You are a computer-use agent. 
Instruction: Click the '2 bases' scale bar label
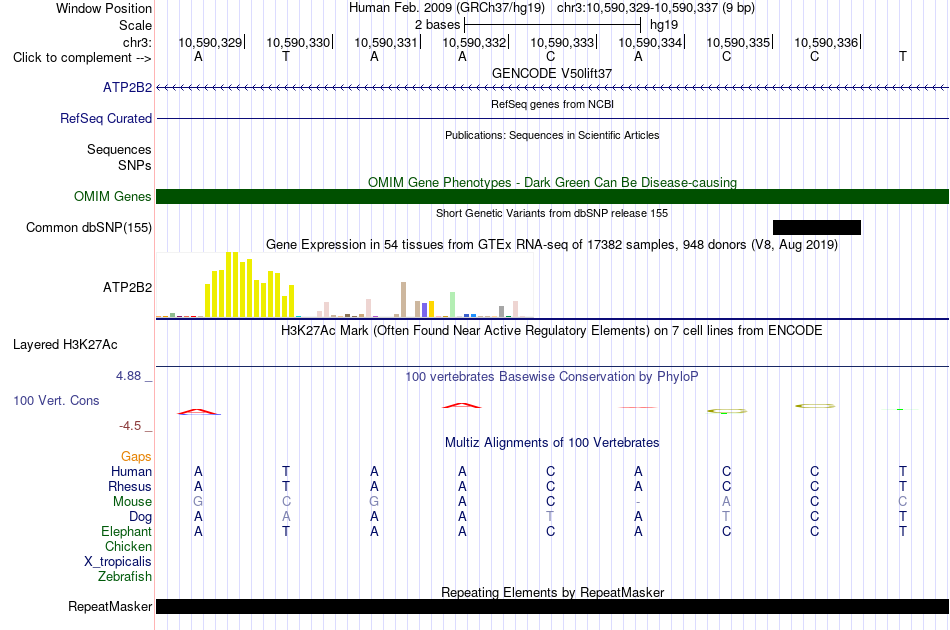(x=437, y=25)
